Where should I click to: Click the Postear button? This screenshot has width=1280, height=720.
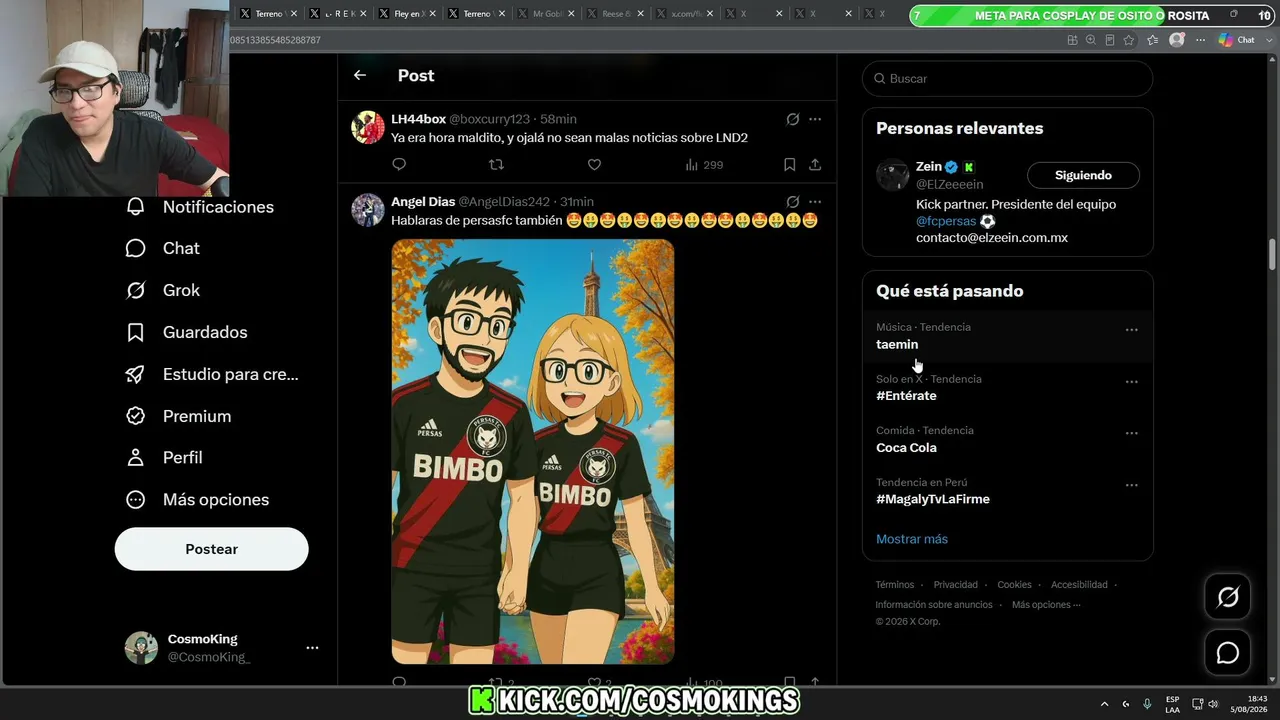pos(212,549)
